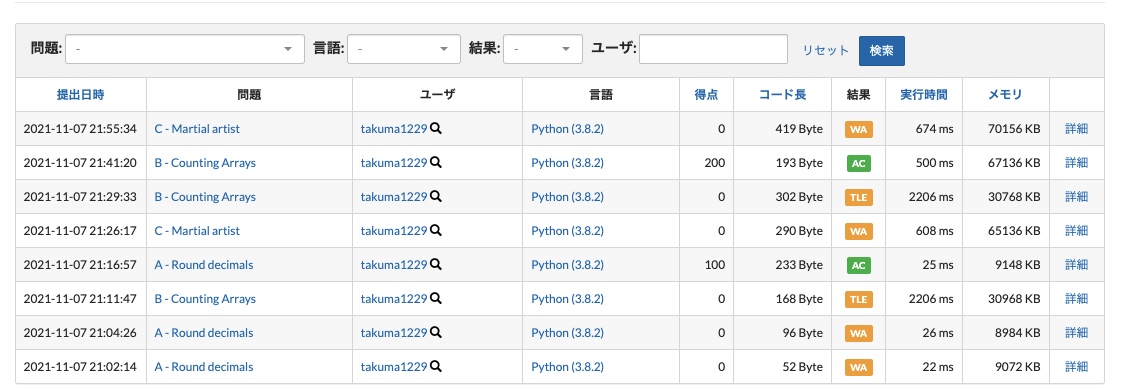Click Python (3.8.2) in 21:29:33 row

tap(567, 196)
